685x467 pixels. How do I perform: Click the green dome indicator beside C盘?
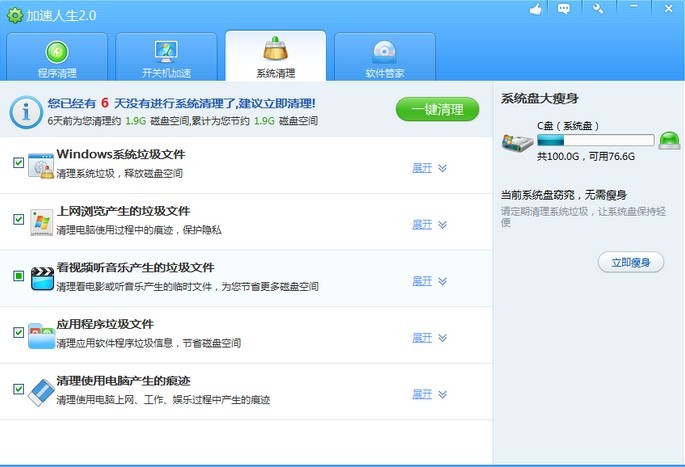(669, 141)
